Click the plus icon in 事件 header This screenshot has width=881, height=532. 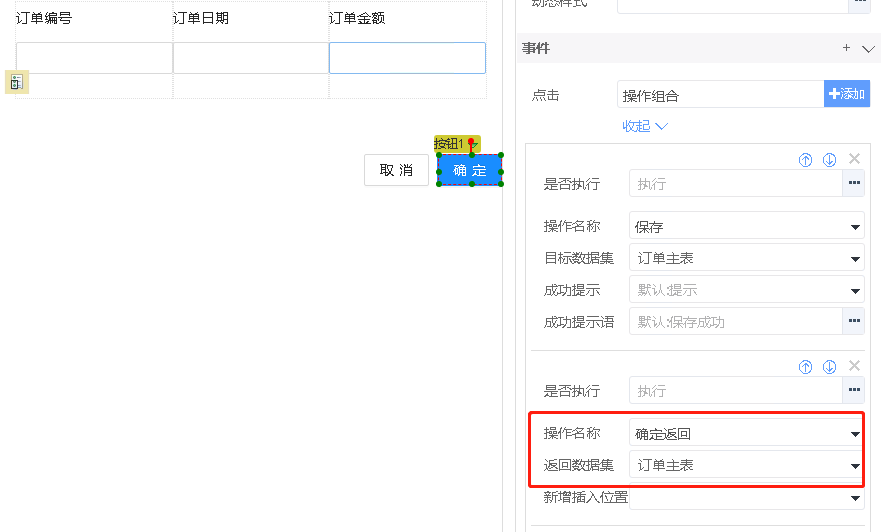[846, 48]
